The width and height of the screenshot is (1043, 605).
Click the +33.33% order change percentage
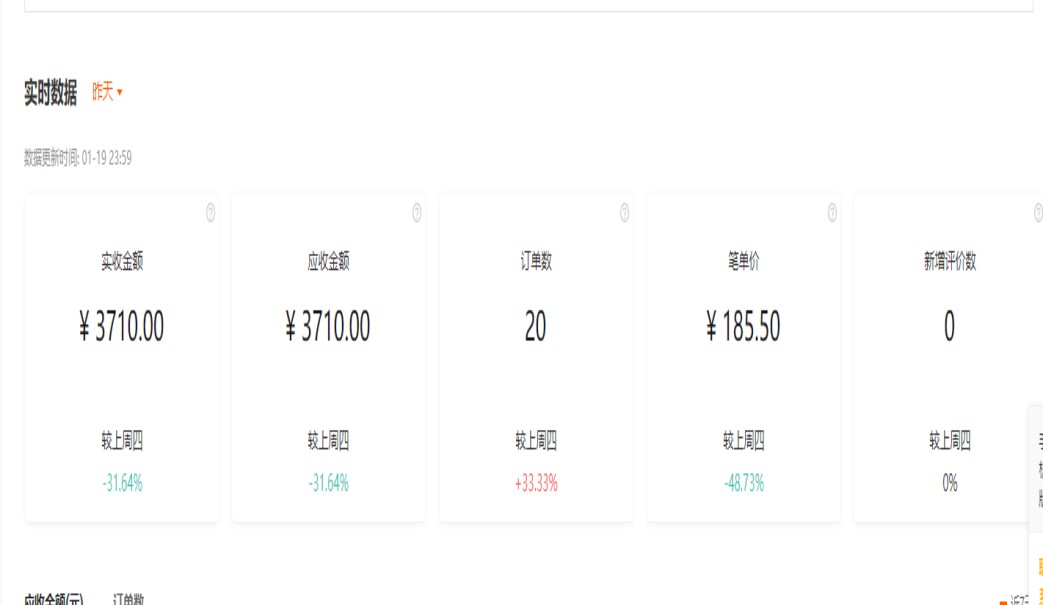coord(535,484)
